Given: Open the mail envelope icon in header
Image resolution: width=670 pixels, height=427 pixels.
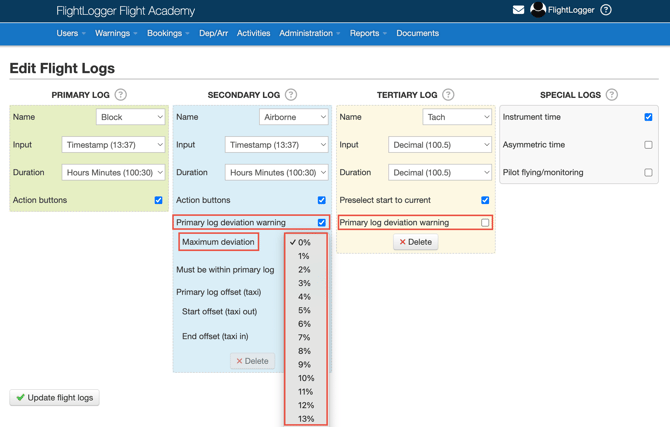Looking at the screenshot, I should click(x=518, y=10).
